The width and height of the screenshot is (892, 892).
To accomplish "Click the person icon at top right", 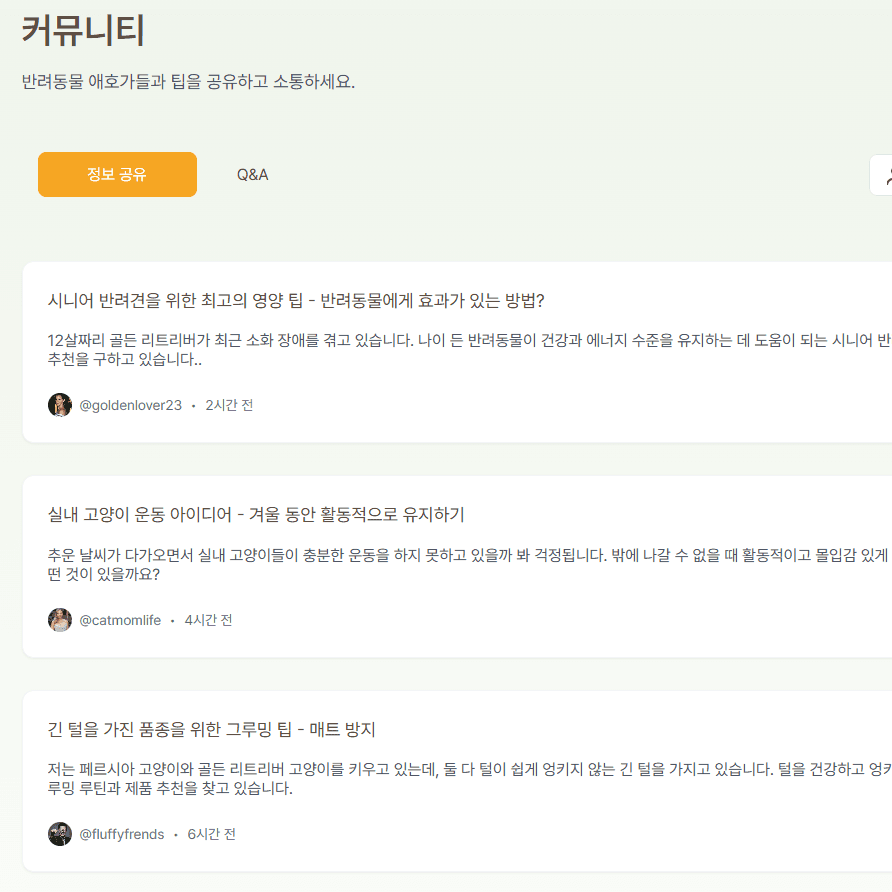I will [886, 174].
